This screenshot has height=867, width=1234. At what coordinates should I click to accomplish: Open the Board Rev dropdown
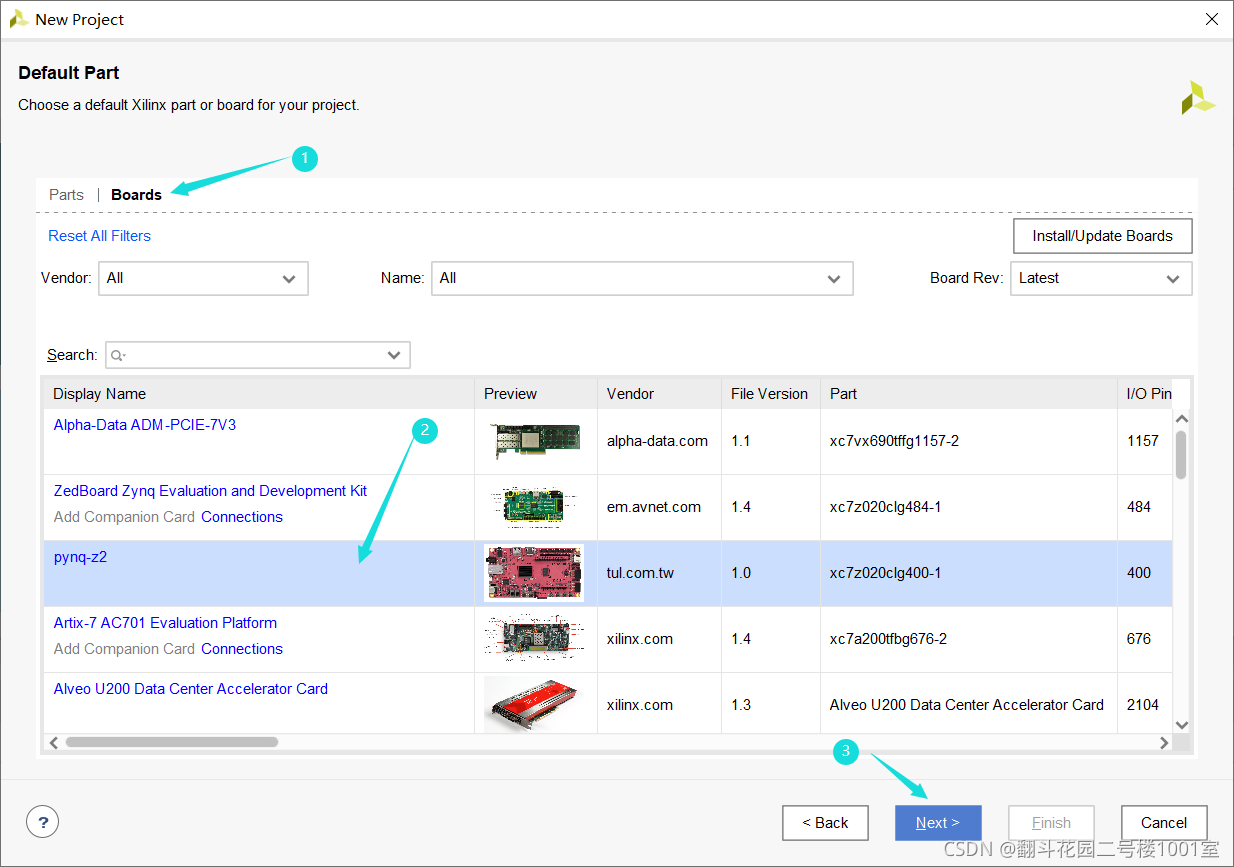pos(1101,278)
